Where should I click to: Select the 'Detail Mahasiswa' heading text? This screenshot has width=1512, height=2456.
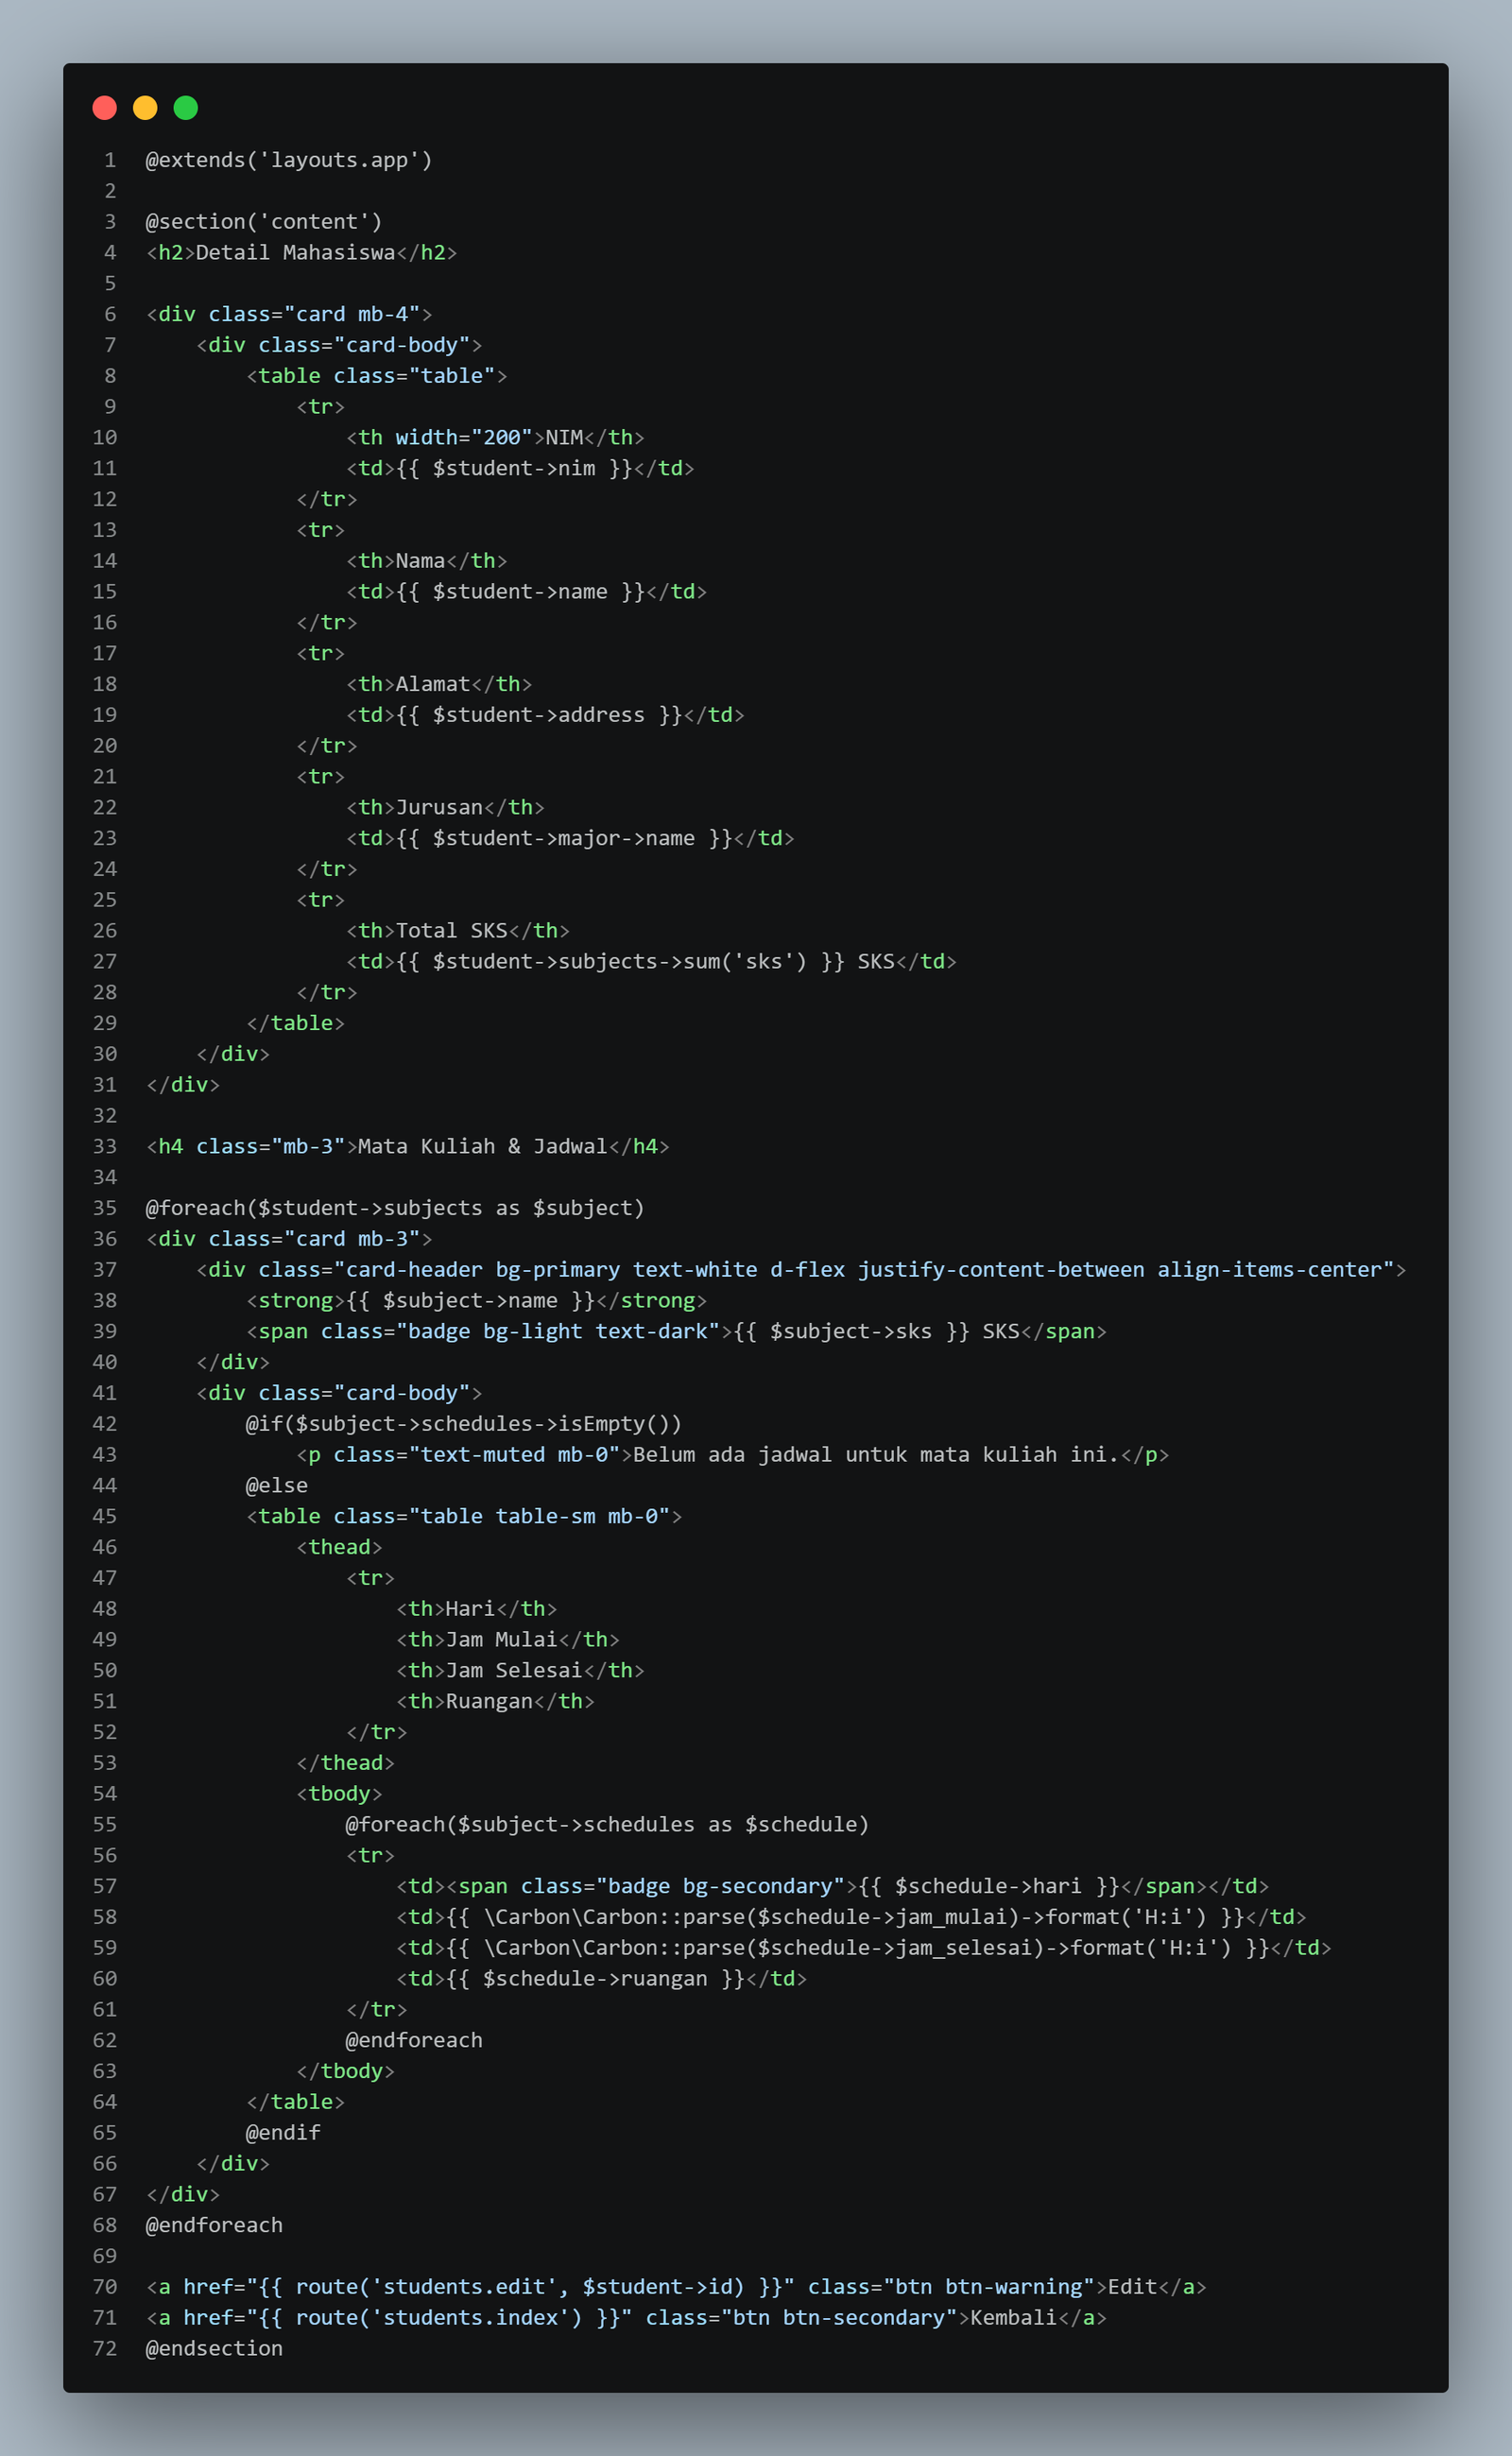(x=295, y=253)
